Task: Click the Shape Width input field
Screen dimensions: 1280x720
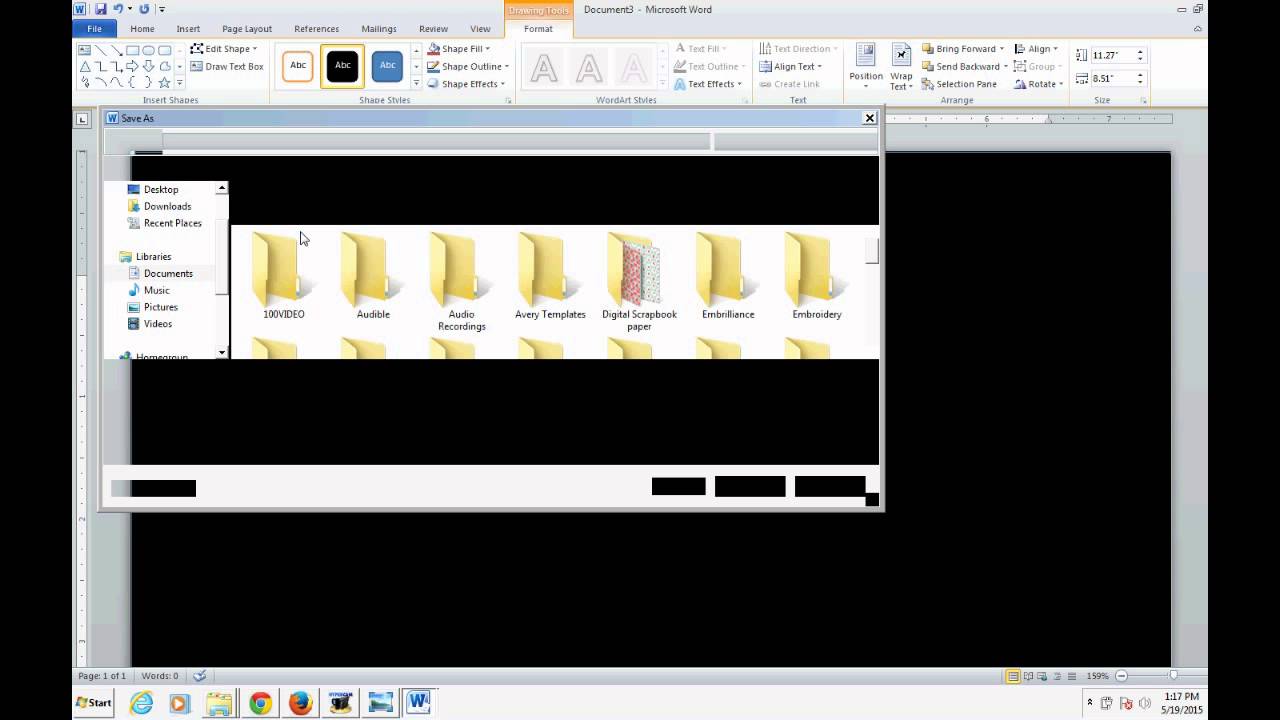Action: 1112,78
